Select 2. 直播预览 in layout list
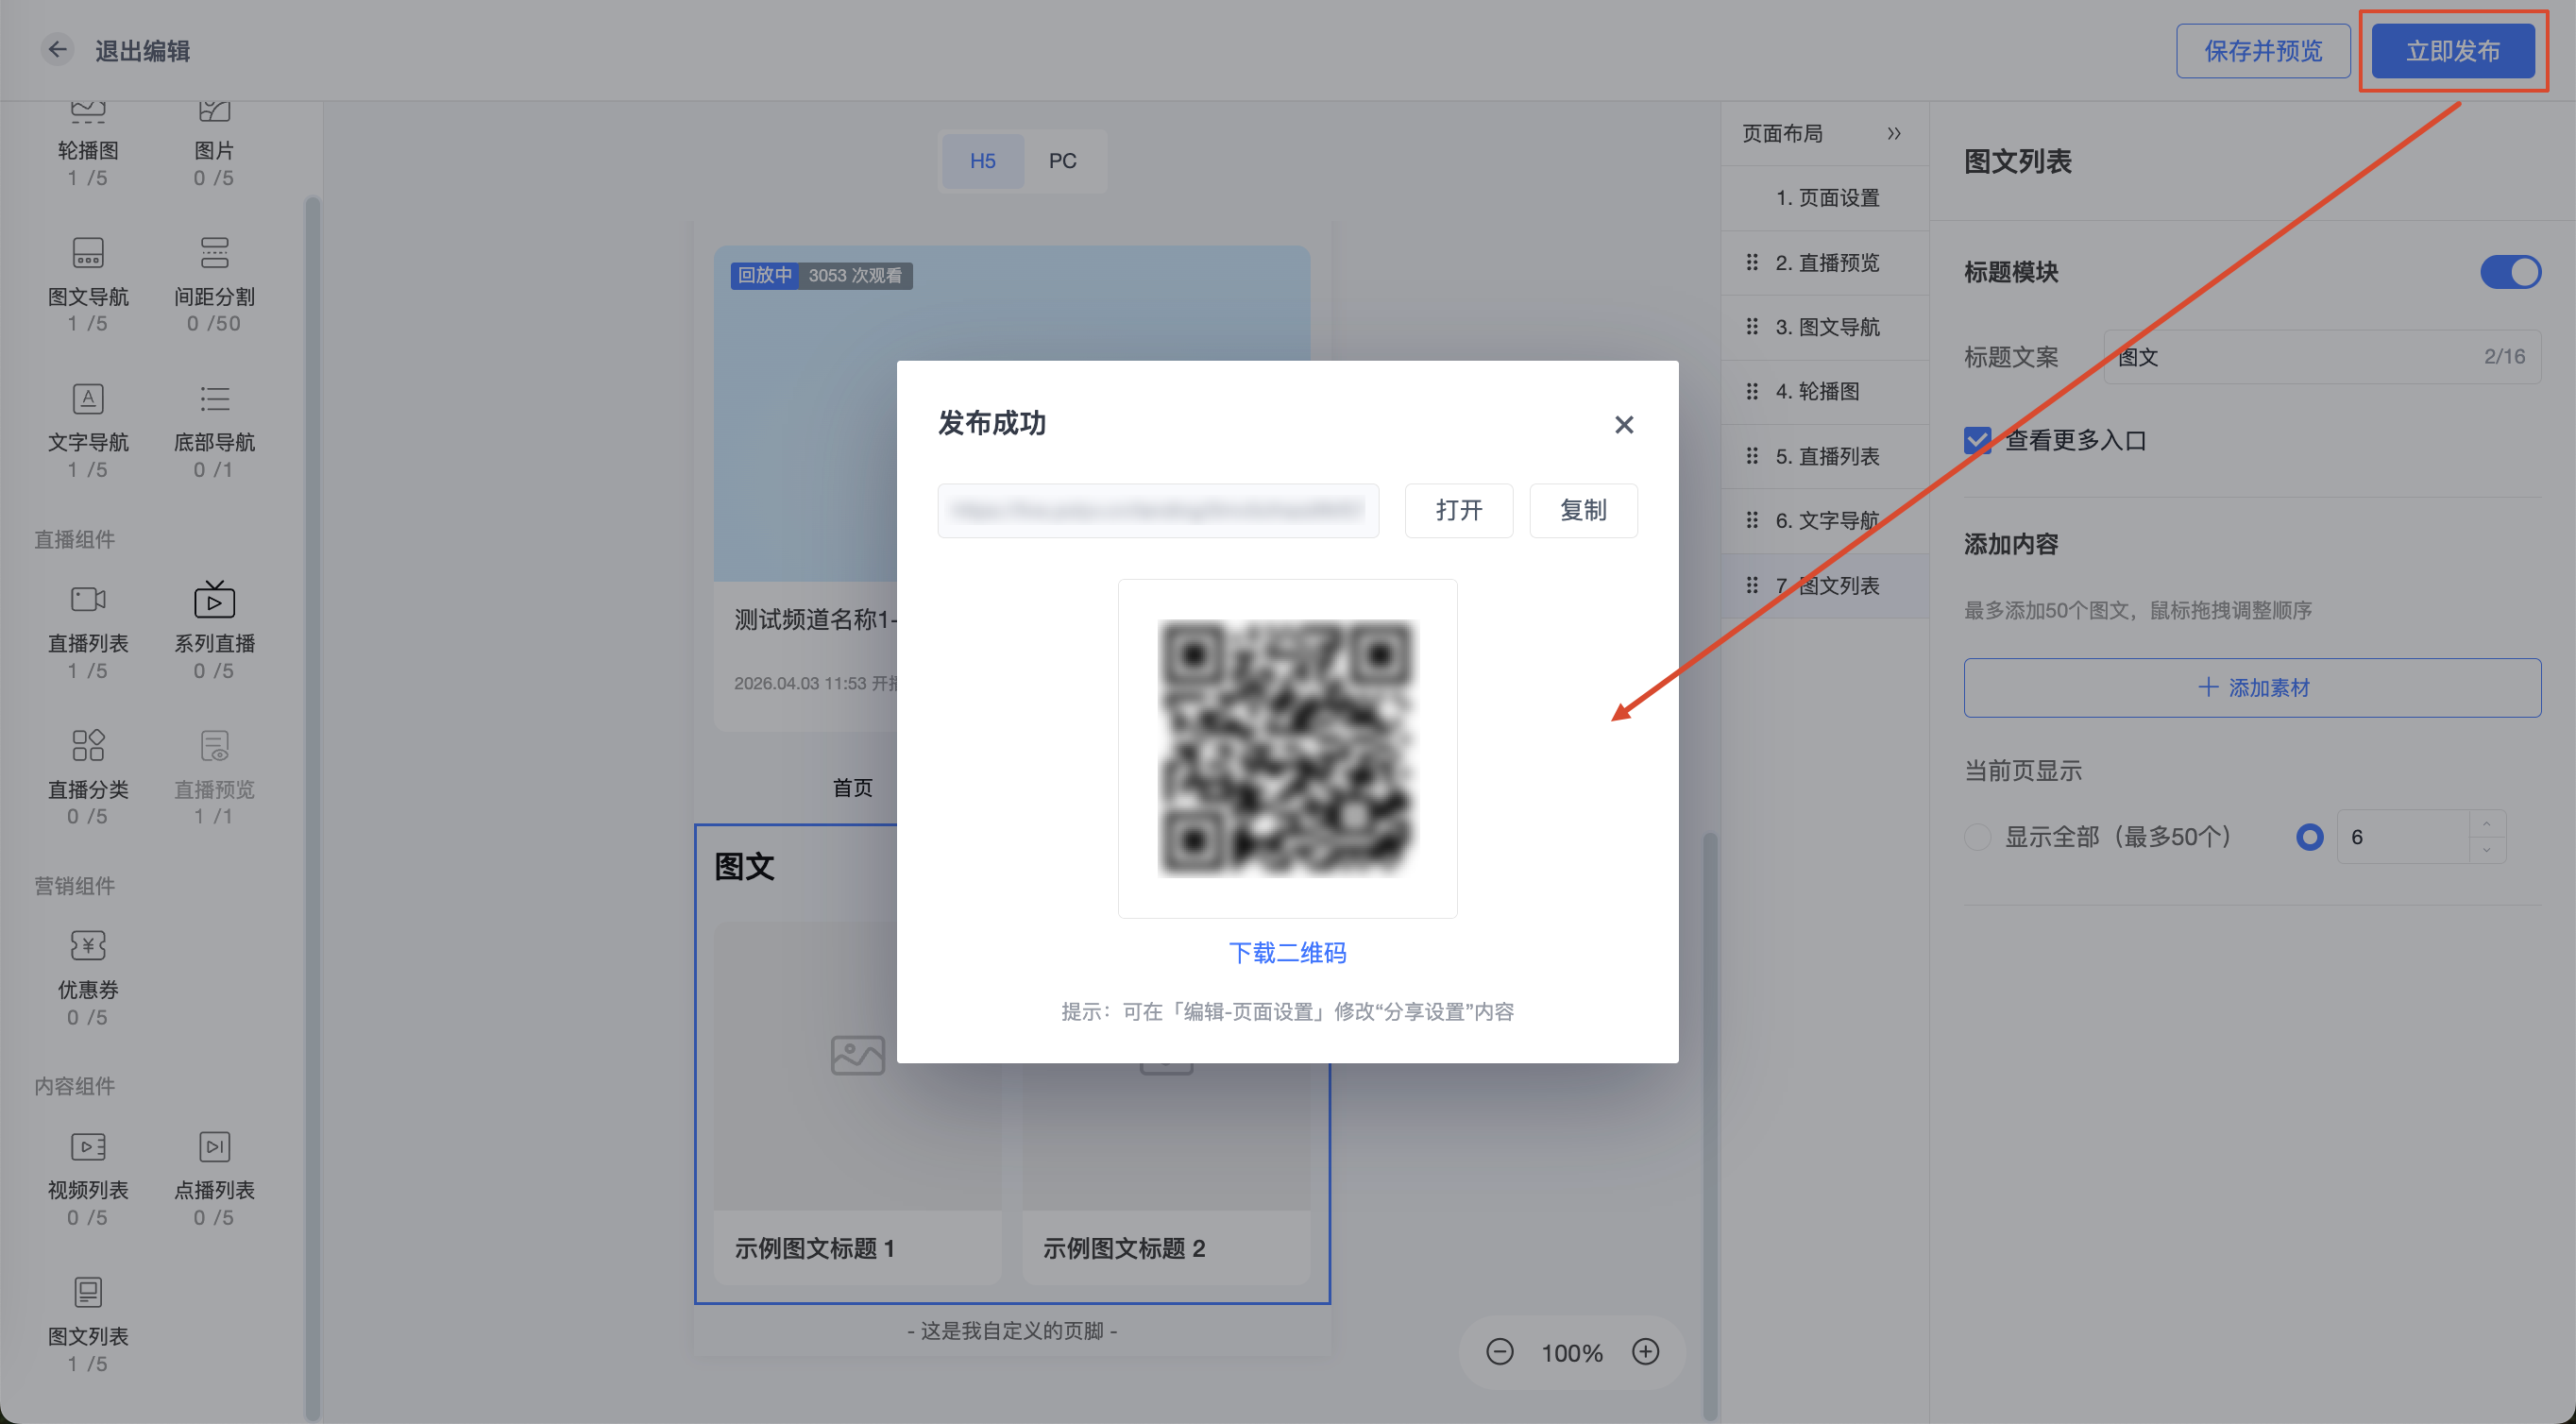The height and width of the screenshot is (1424, 2576). click(1824, 262)
